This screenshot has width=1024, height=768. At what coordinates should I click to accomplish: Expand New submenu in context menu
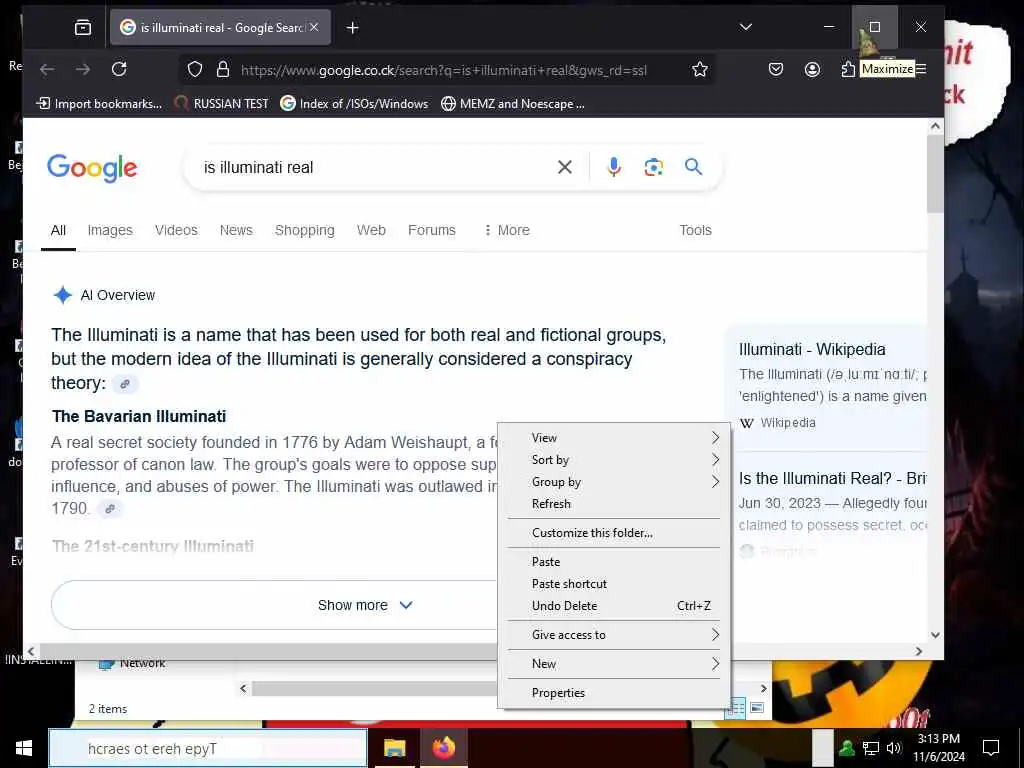coord(614,664)
